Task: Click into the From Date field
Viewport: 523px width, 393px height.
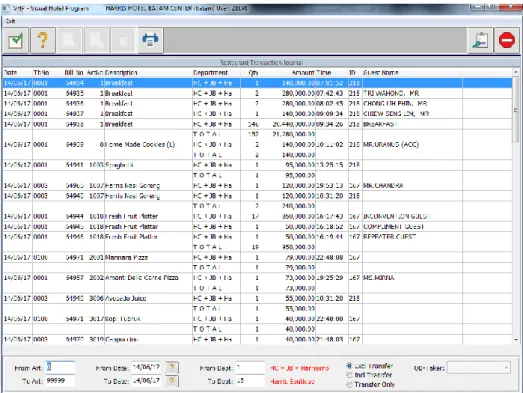Action: (146, 368)
